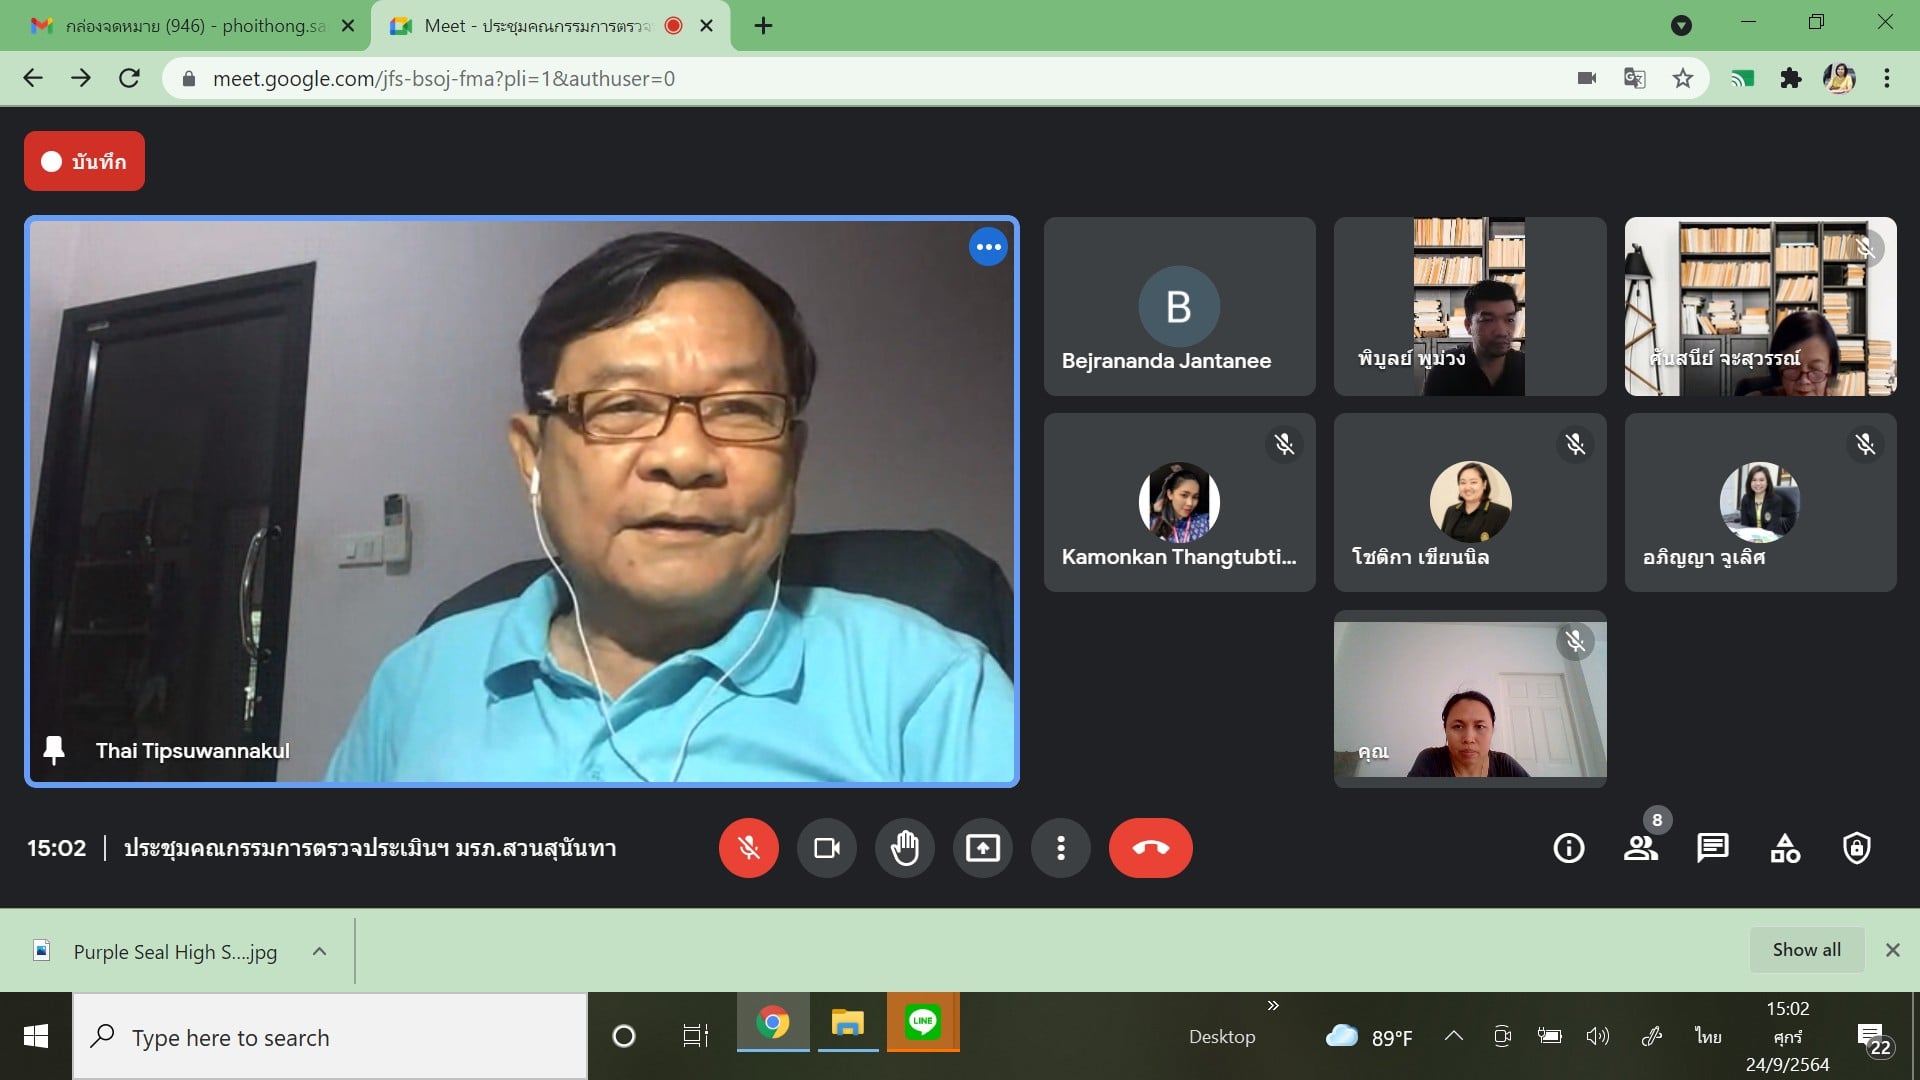Viewport: 1920px width, 1080px height.
Task: Open LINE app from the taskbar
Action: (x=922, y=1022)
